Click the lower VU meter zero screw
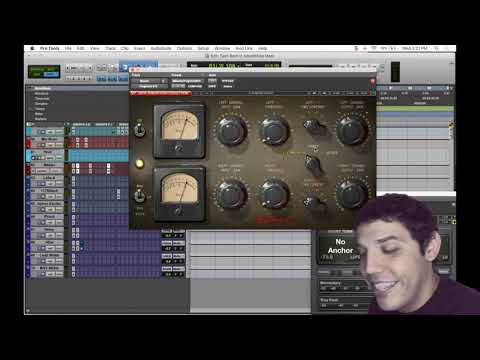The width and height of the screenshot is (480, 360). [x=178, y=211]
